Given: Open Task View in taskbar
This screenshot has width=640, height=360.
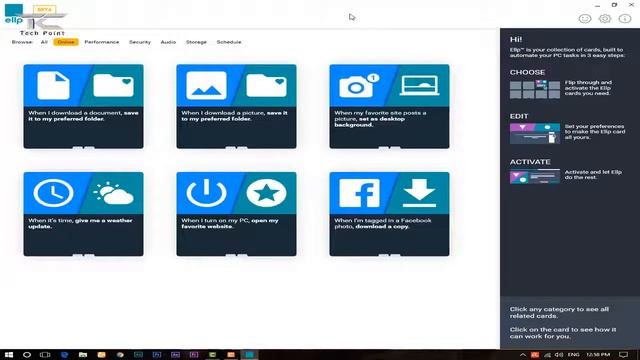Looking at the screenshot, I should pyautogui.click(x=45, y=354).
